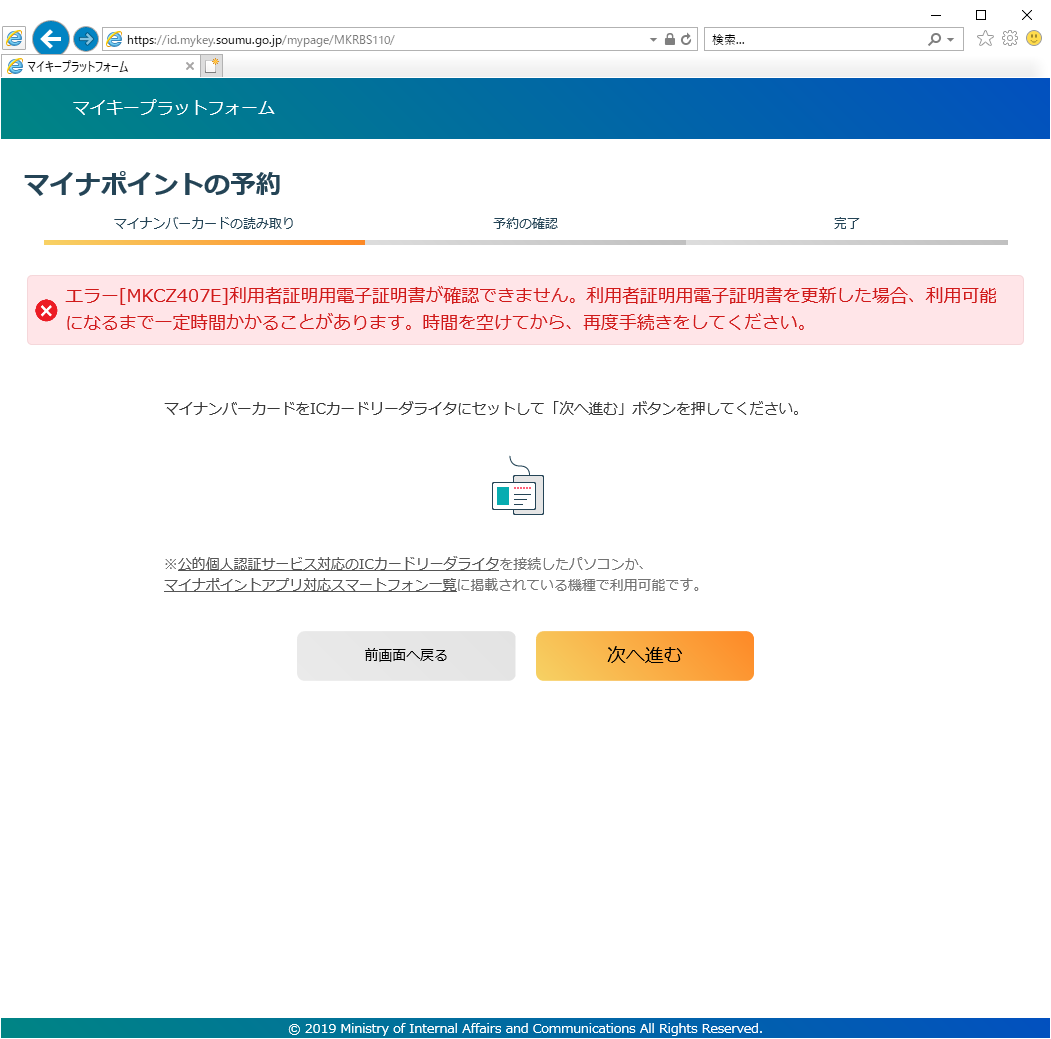Open a new browser tab
1051x1039 pixels.
(x=212, y=66)
